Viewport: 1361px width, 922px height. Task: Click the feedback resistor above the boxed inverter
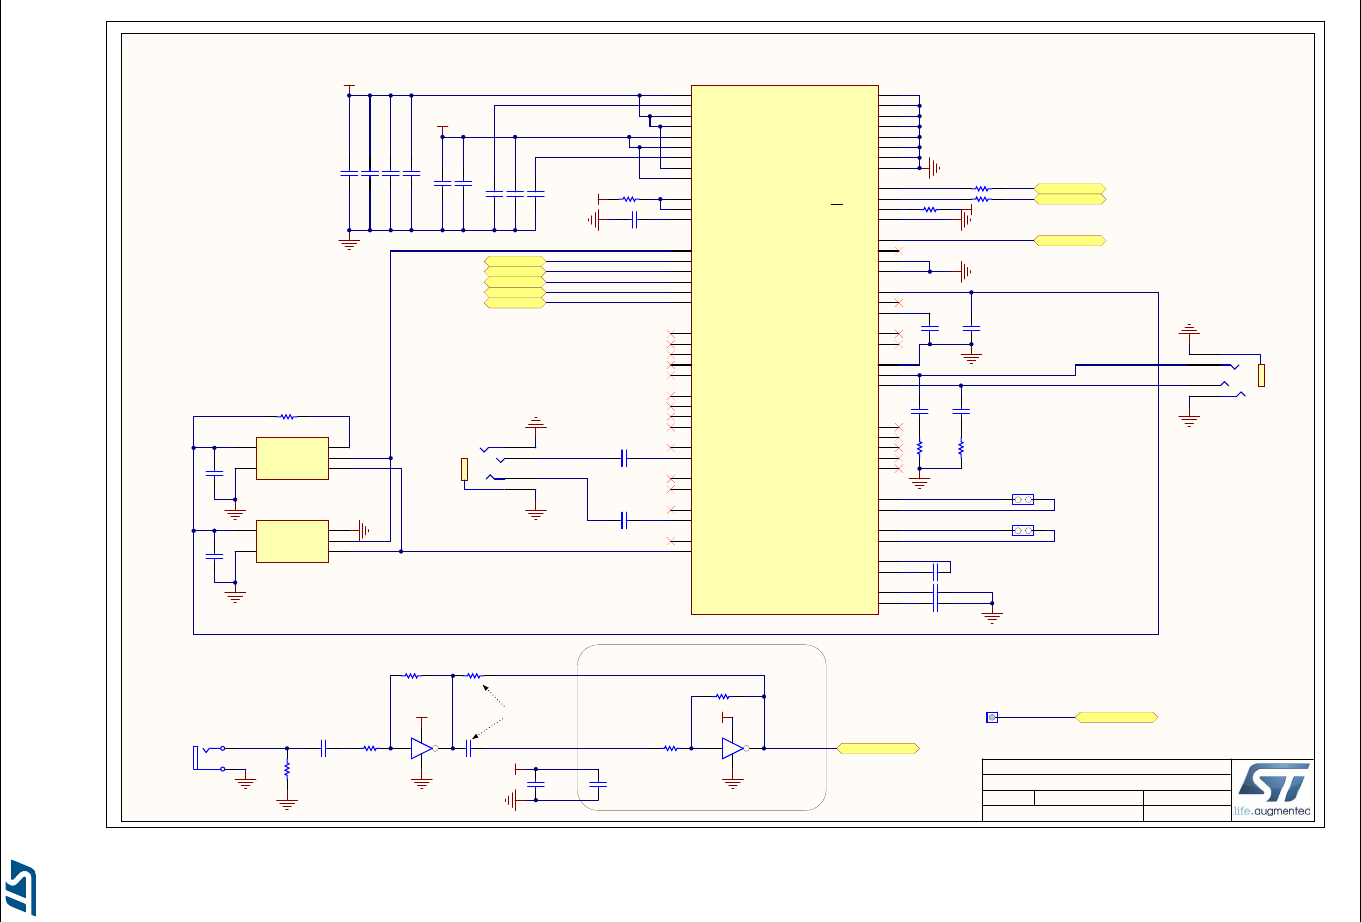(723, 696)
